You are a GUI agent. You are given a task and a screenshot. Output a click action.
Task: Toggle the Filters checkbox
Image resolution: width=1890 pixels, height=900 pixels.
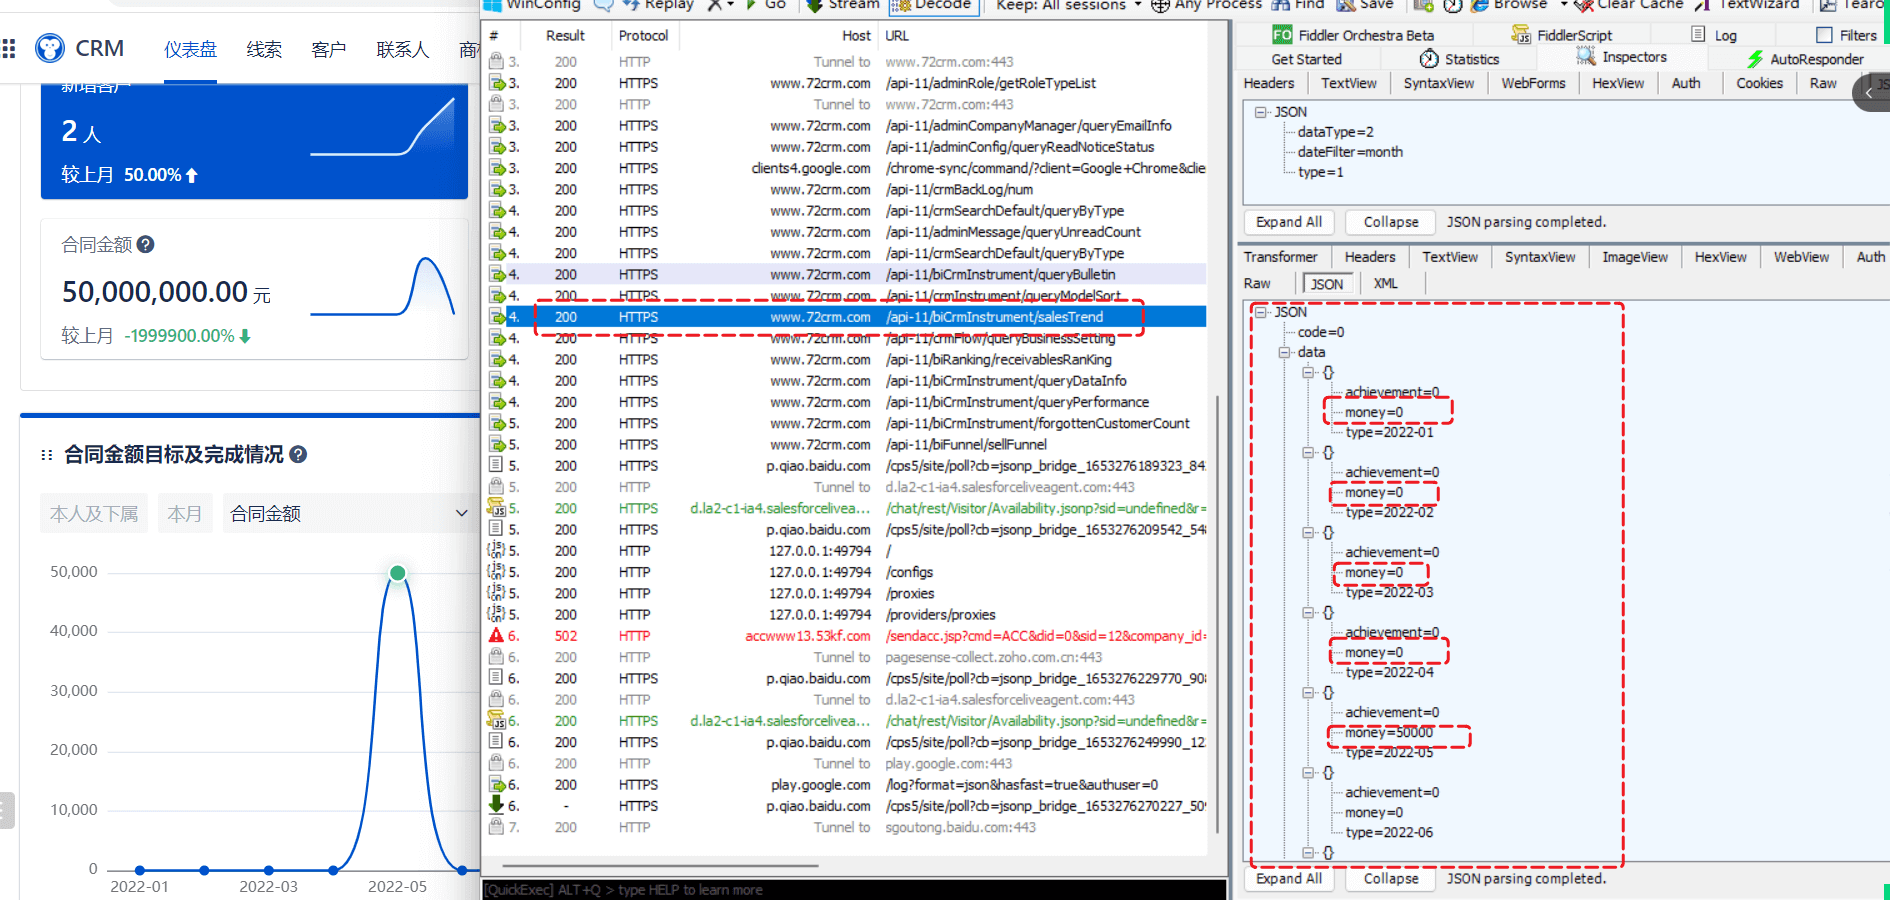coord(1824,35)
